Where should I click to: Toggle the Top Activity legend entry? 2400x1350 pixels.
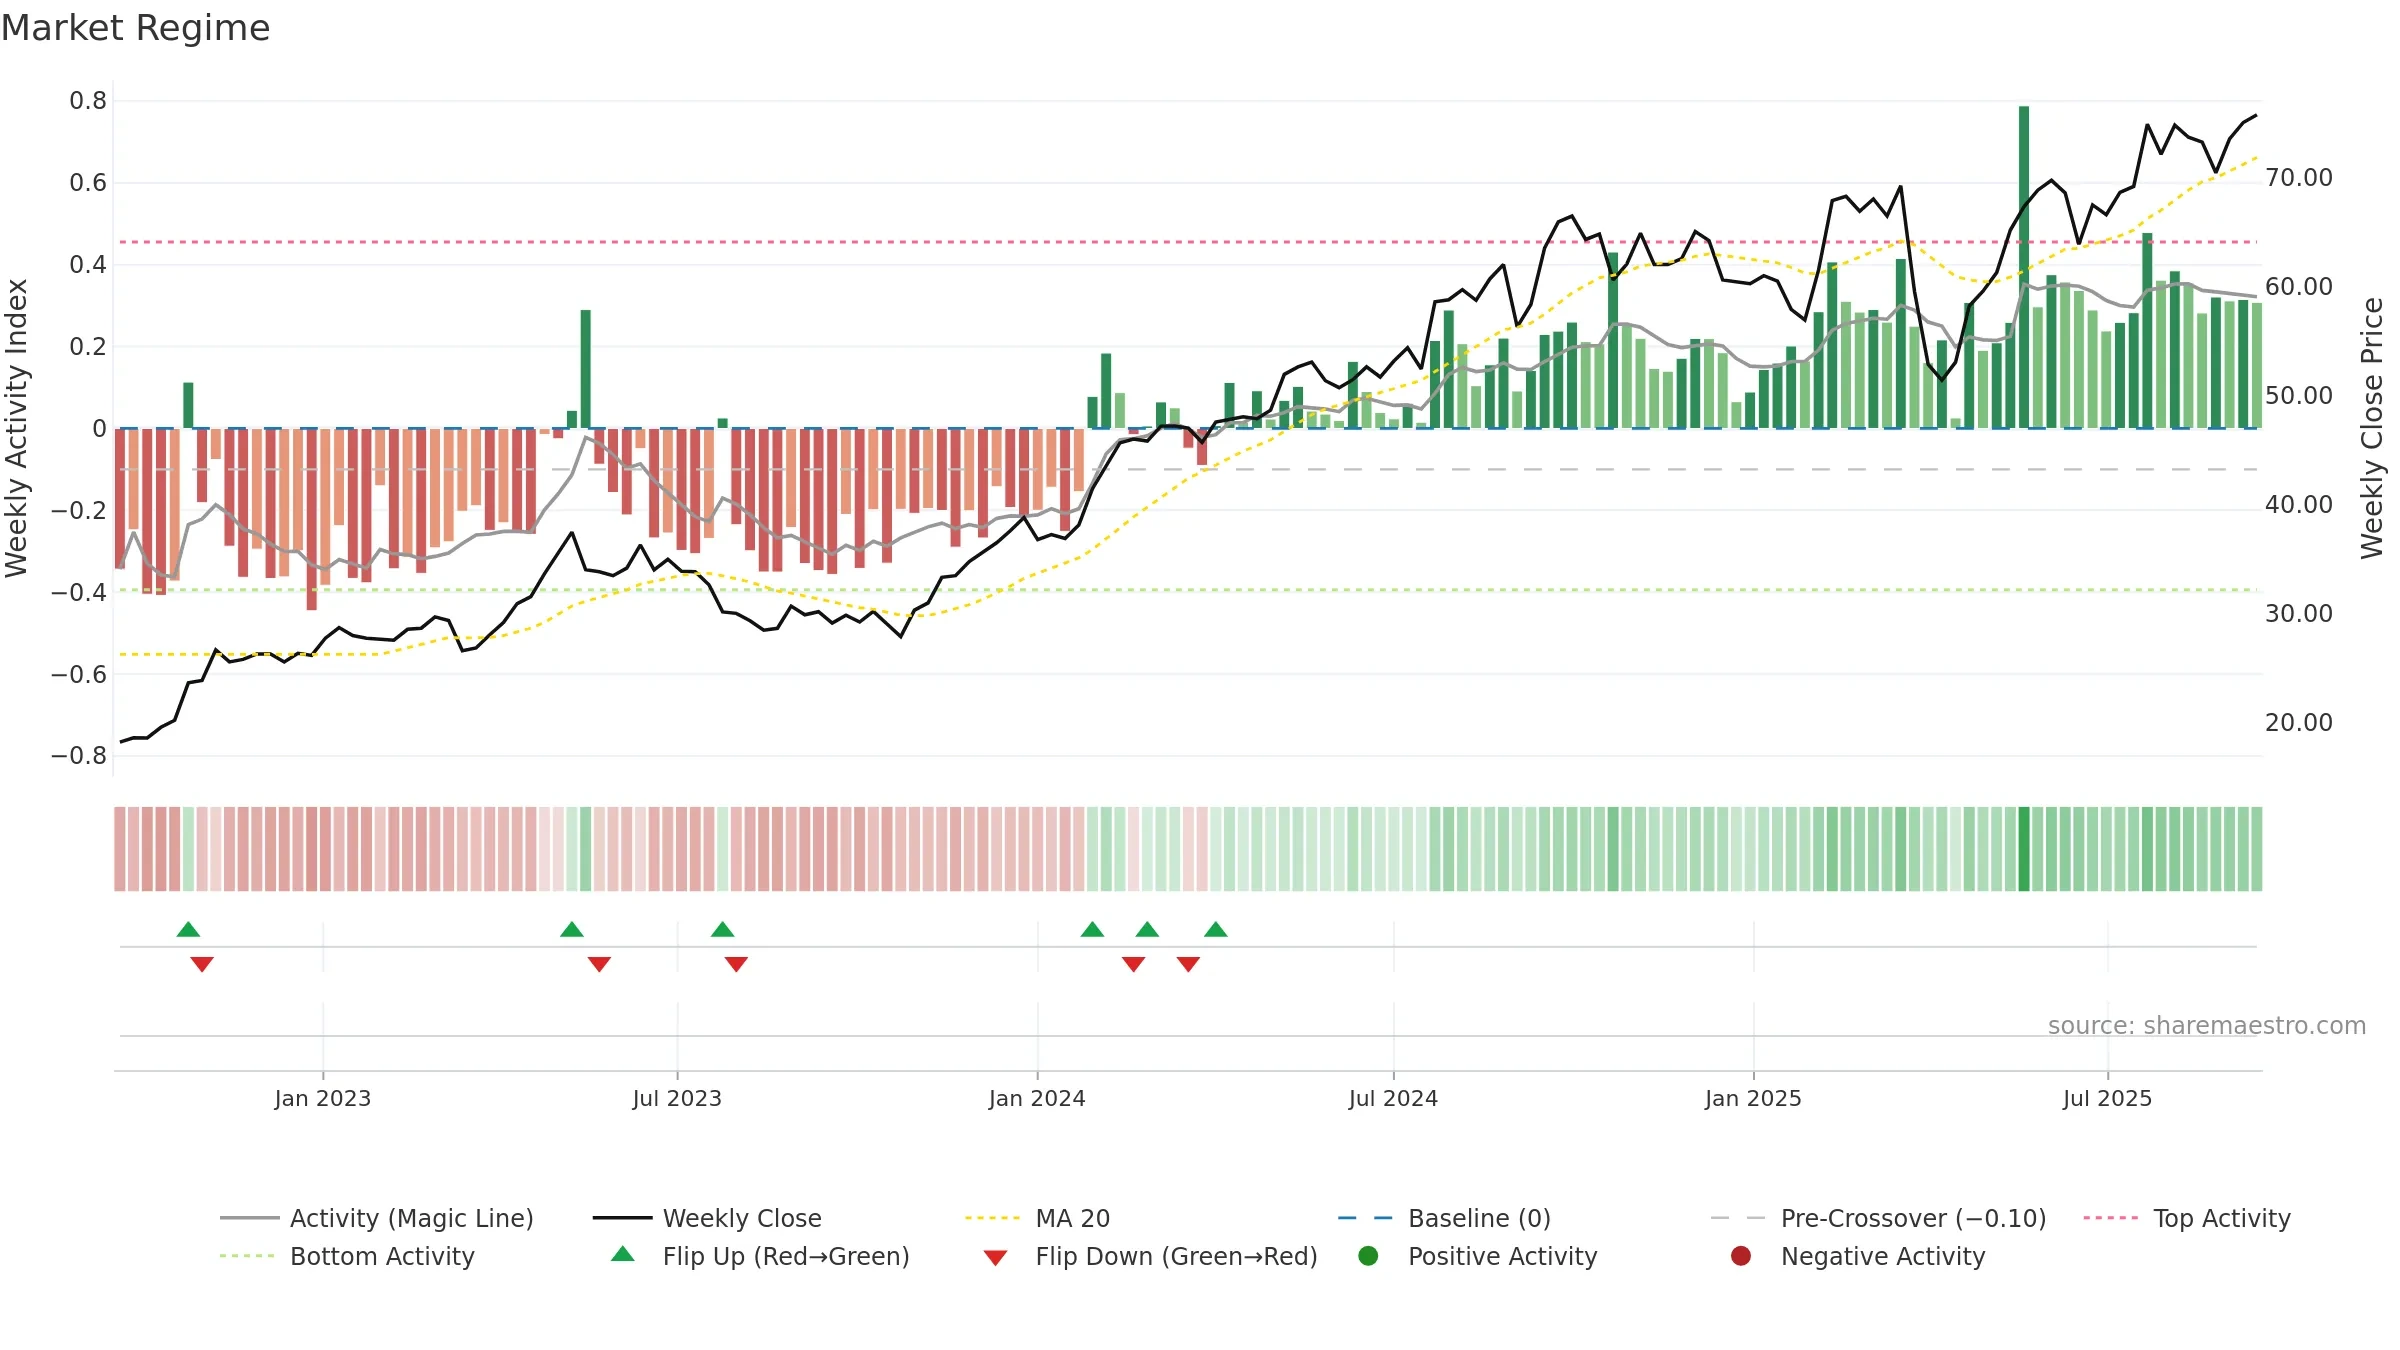pos(2187,1218)
